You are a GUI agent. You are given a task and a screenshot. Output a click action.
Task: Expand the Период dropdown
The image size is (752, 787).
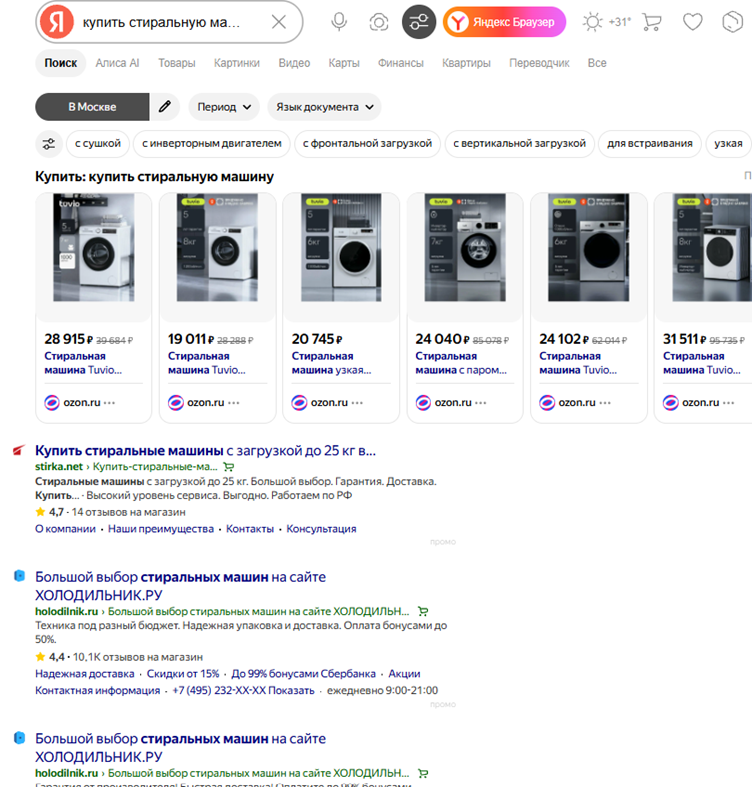tap(224, 107)
